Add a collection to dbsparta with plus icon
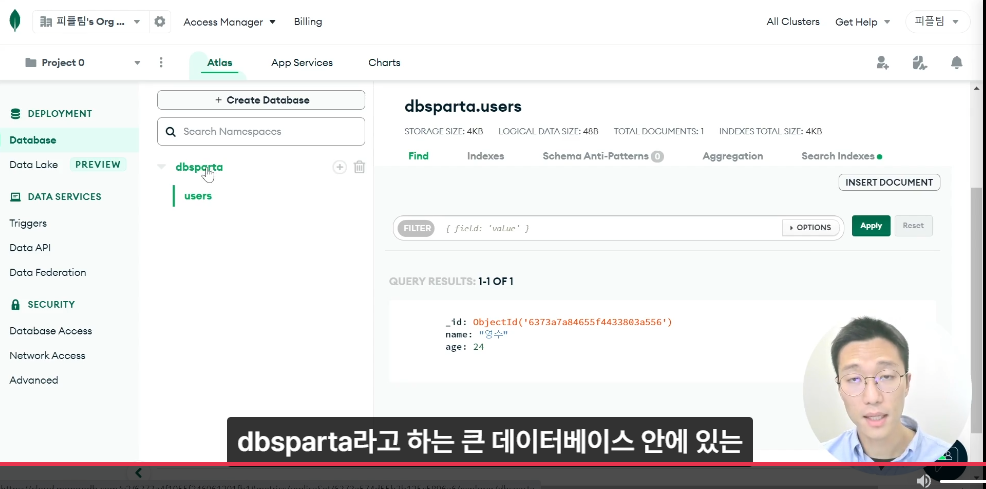Viewport: 986px width, 489px height. (340, 167)
